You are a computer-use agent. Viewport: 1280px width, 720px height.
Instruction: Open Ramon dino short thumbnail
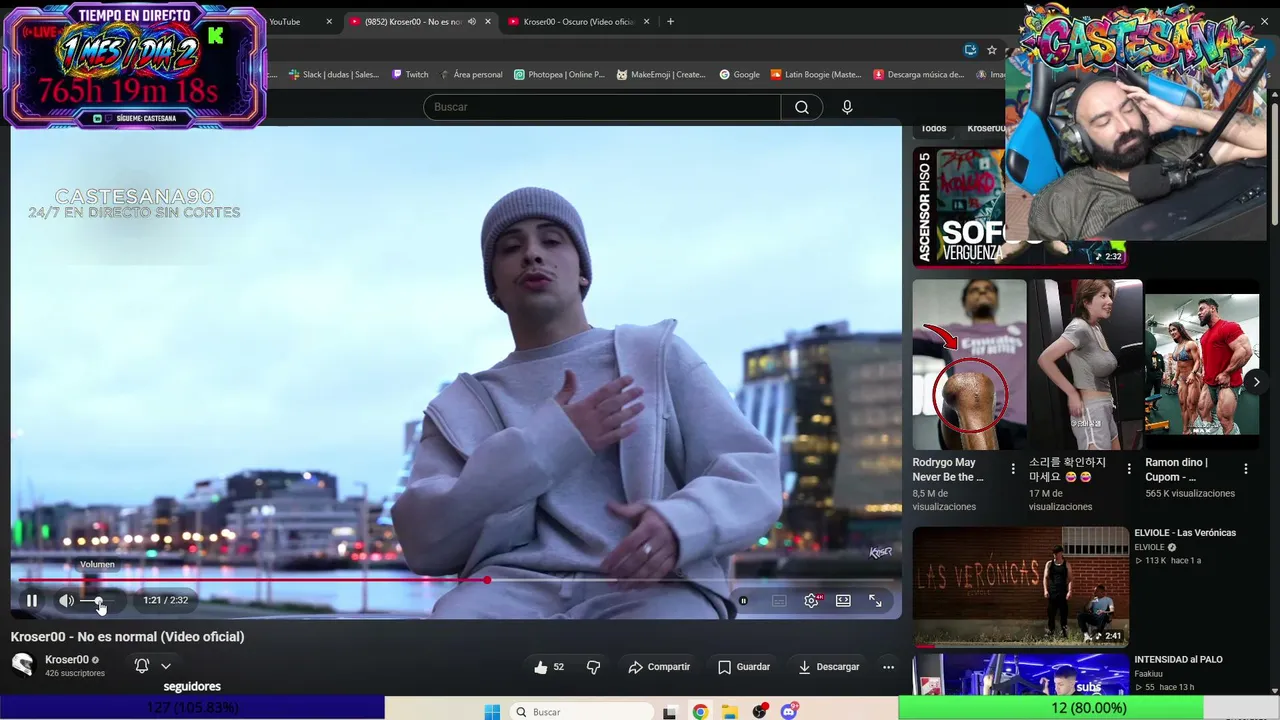pos(1202,364)
